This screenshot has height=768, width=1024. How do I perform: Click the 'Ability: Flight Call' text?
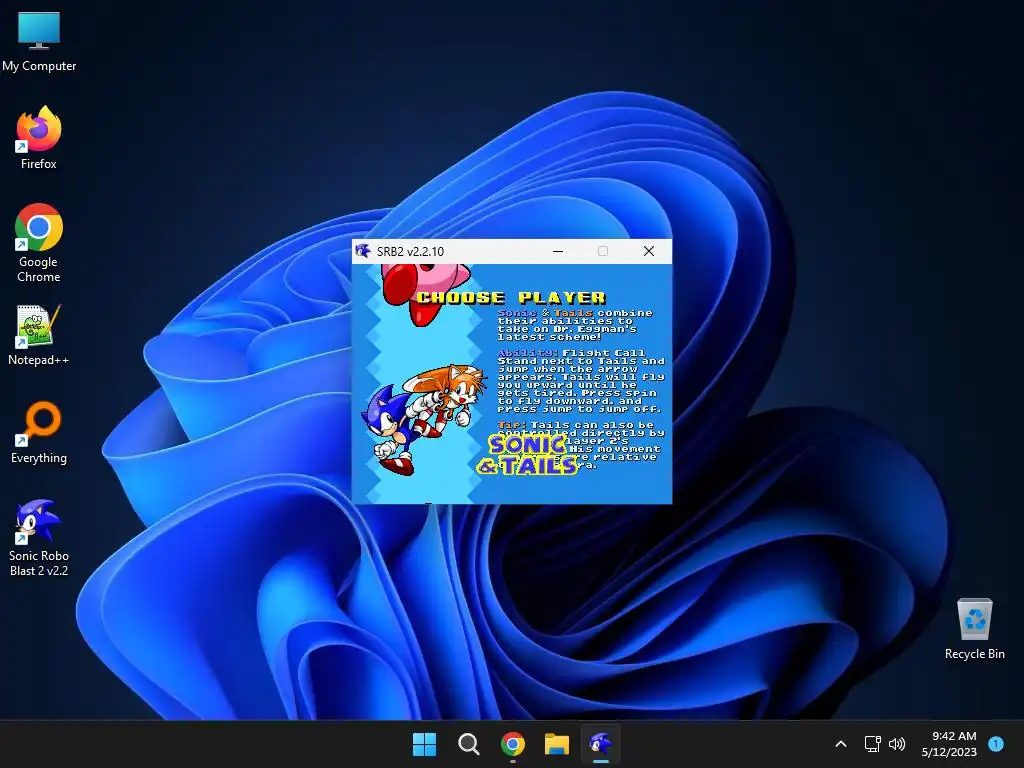click(x=571, y=353)
